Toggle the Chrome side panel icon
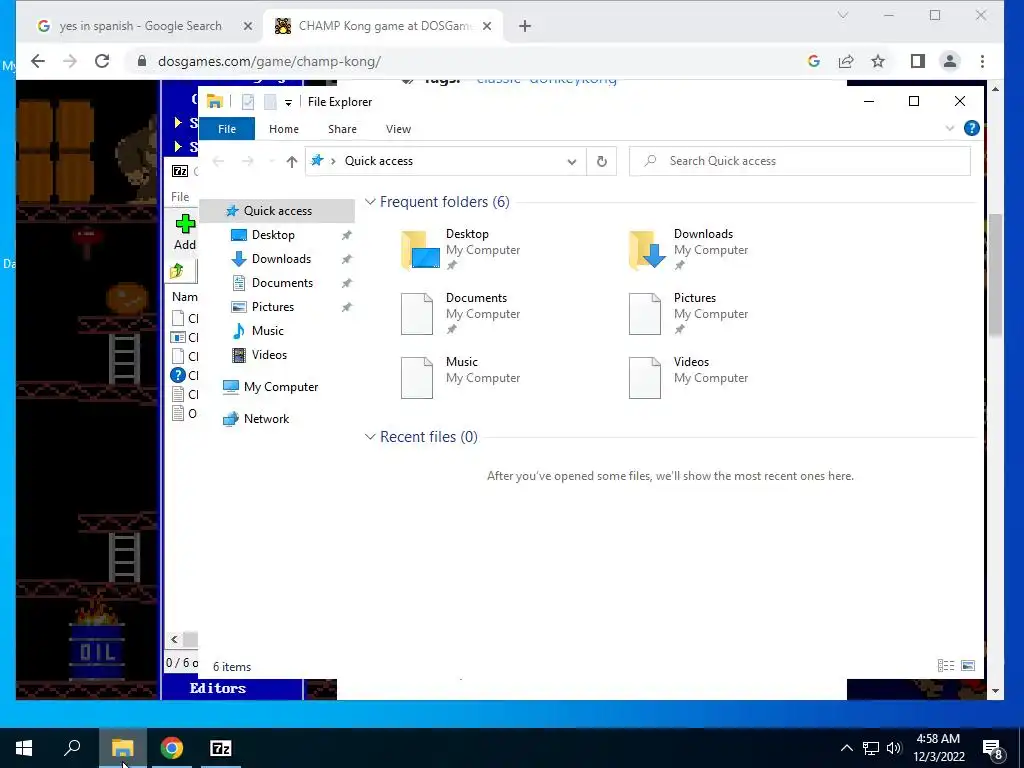This screenshot has width=1024, height=768. coord(918,61)
